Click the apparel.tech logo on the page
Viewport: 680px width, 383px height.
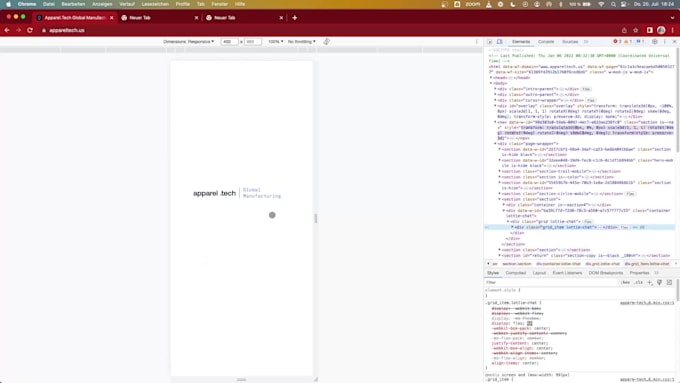coord(214,193)
